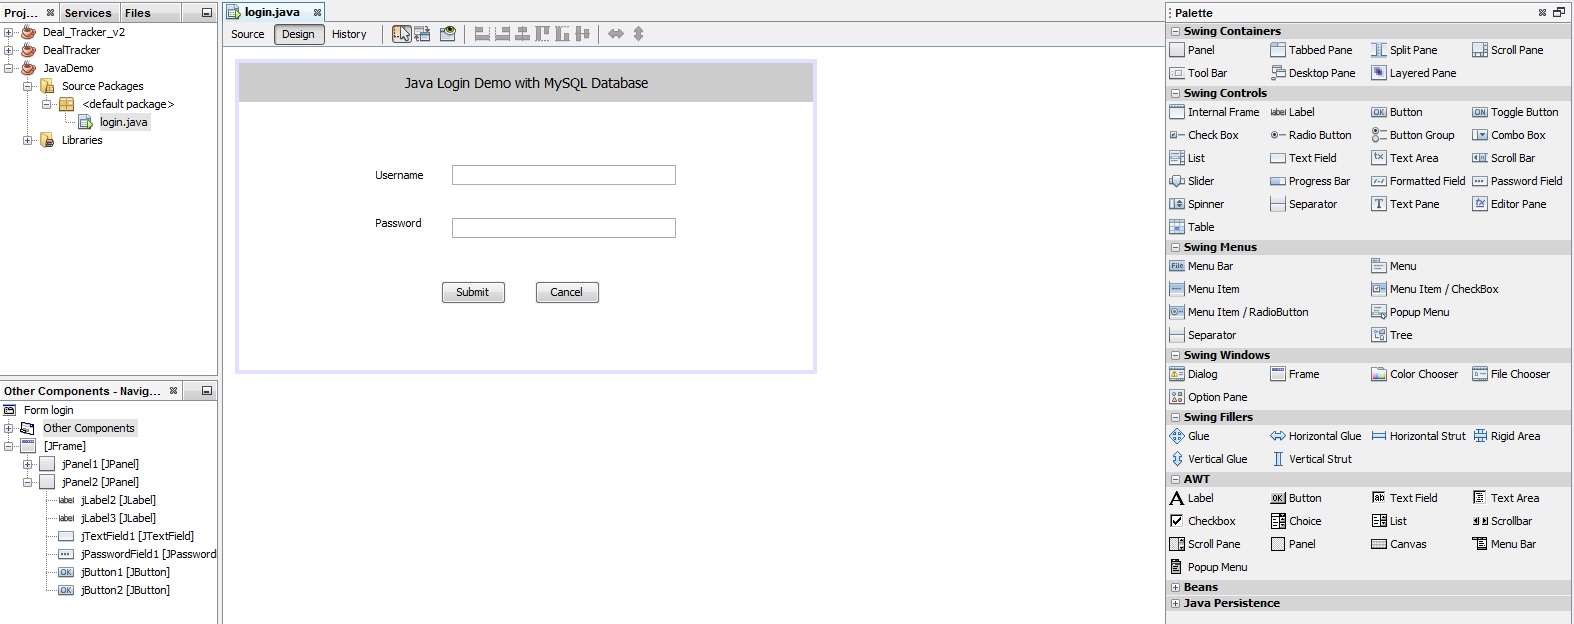
Task: Toggle Change Vertical Resizability
Action: (638, 34)
